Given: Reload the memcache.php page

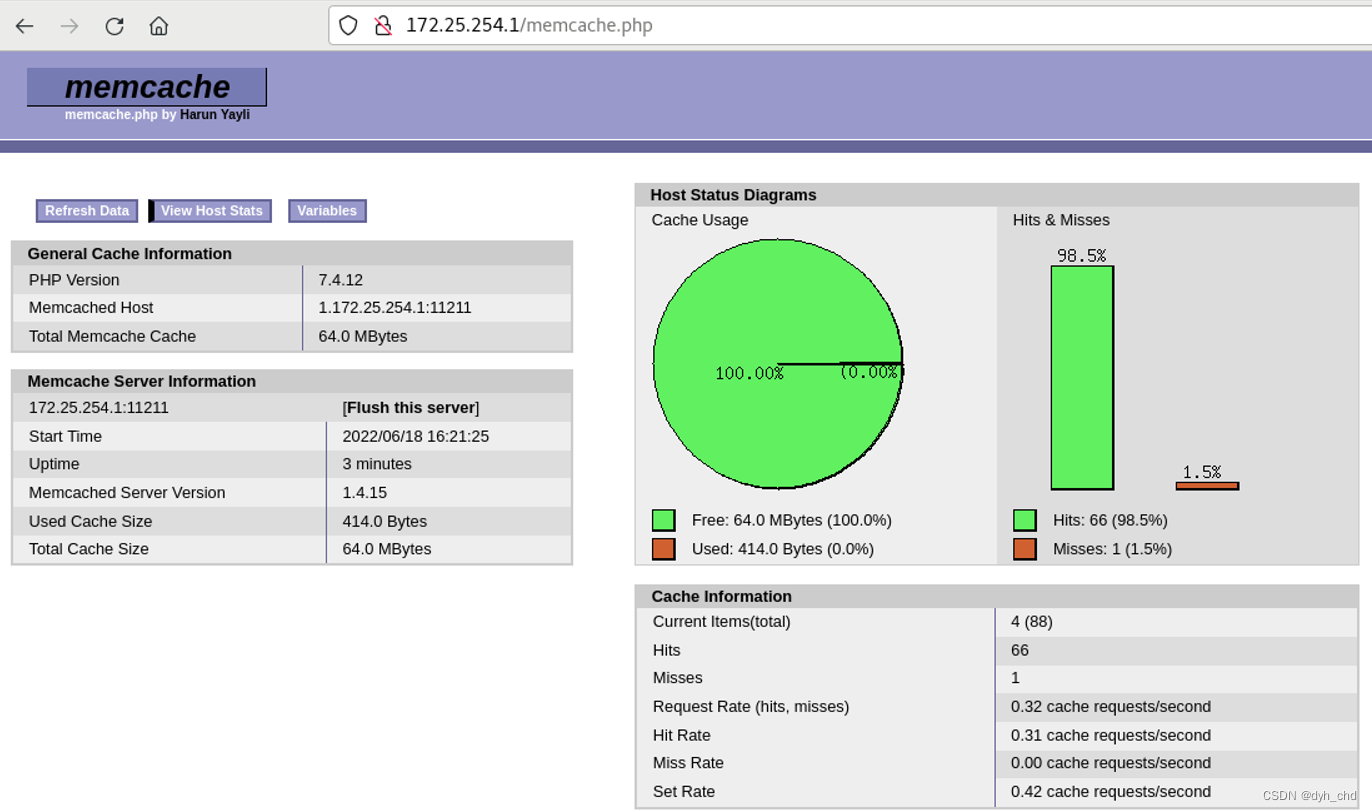Looking at the screenshot, I should (x=113, y=26).
